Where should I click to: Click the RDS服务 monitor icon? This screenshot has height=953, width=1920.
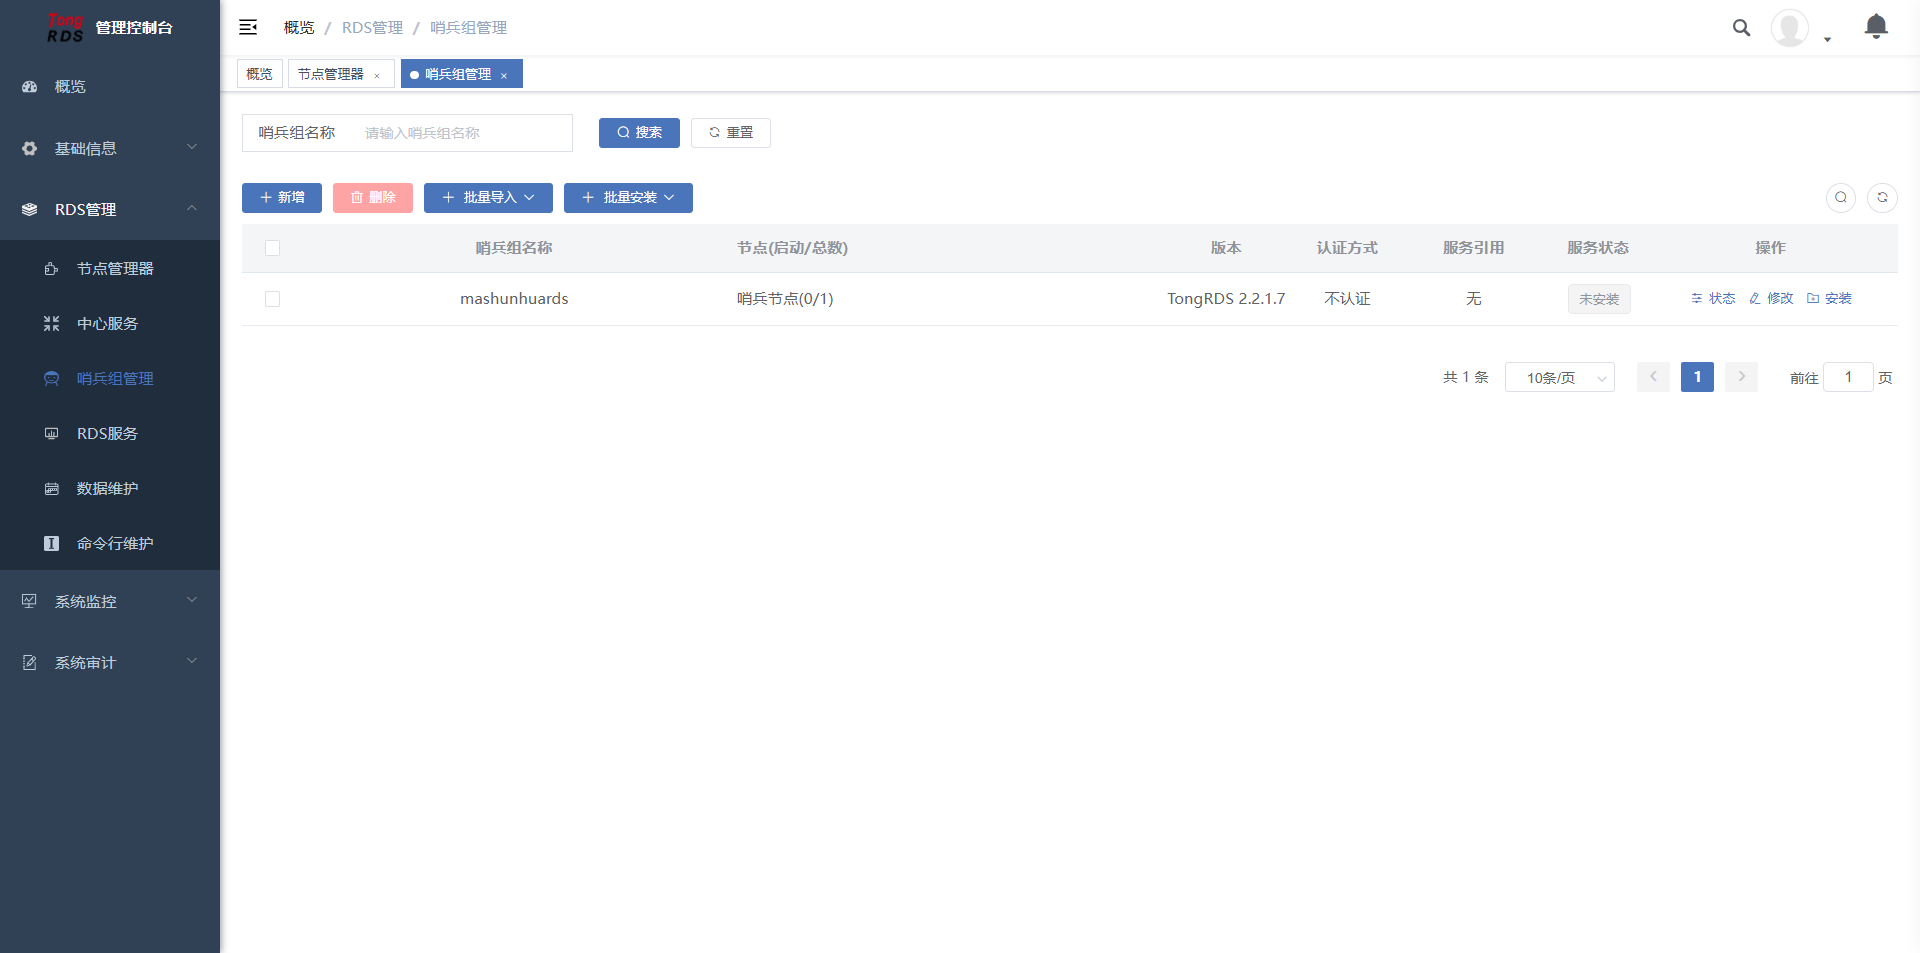point(52,434)
